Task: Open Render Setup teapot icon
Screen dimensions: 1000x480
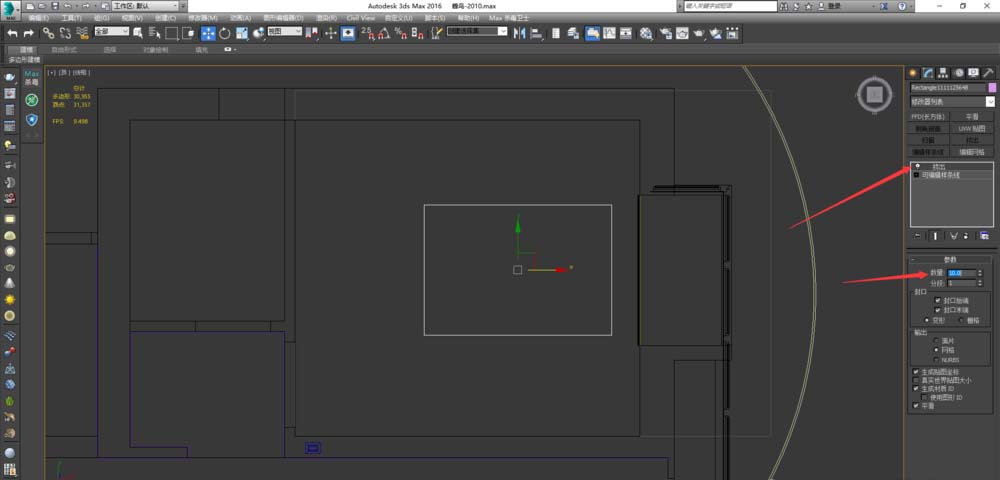Action: tap(665, 33)
